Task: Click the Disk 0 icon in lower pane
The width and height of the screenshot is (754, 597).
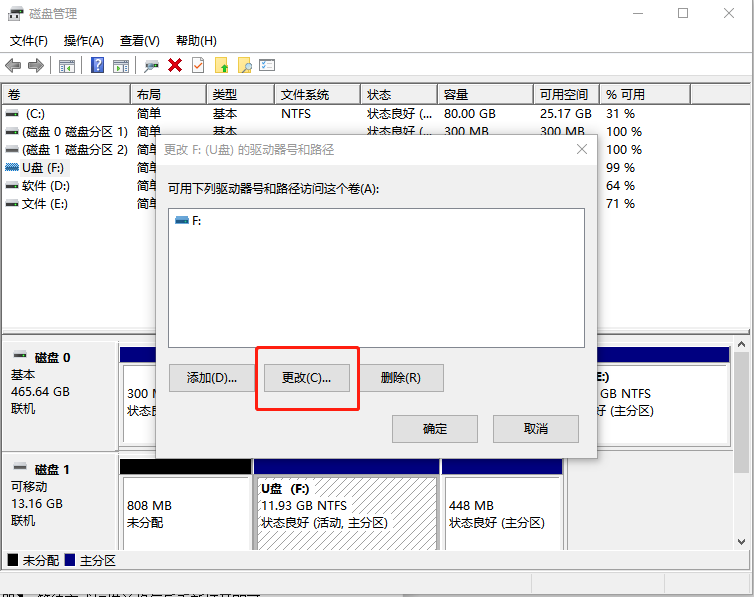Action: click(20, 356)
